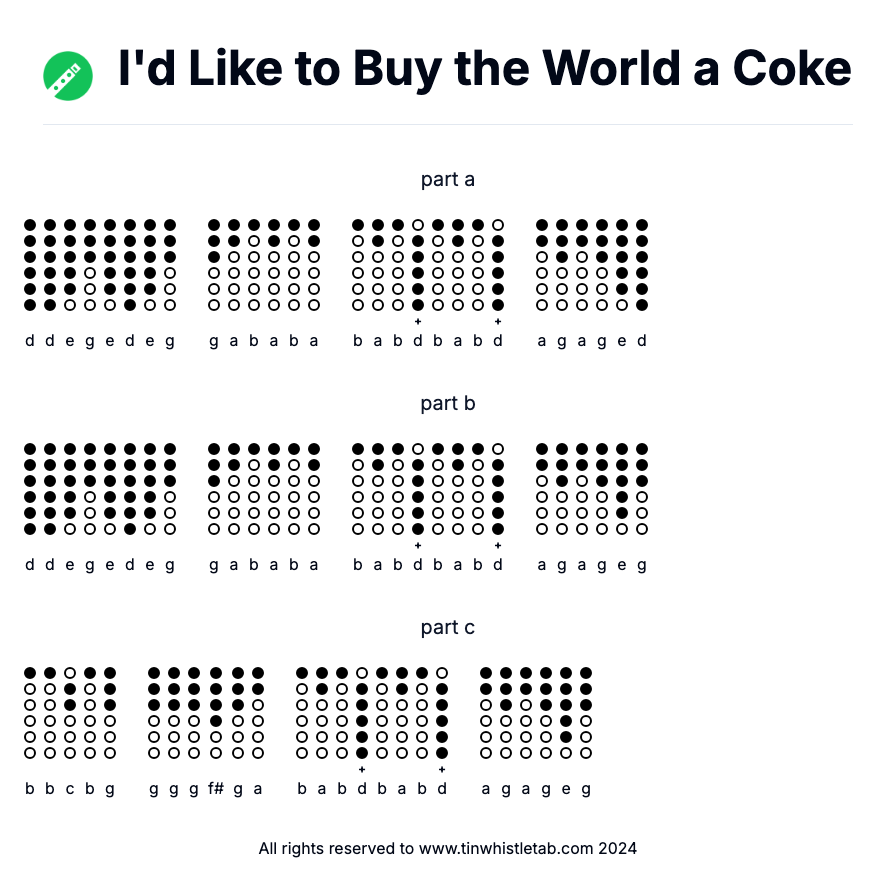Click the first fingering diagram in part c
The width and height of the screenshot is (896, 881).
click(x=30, y=713)
